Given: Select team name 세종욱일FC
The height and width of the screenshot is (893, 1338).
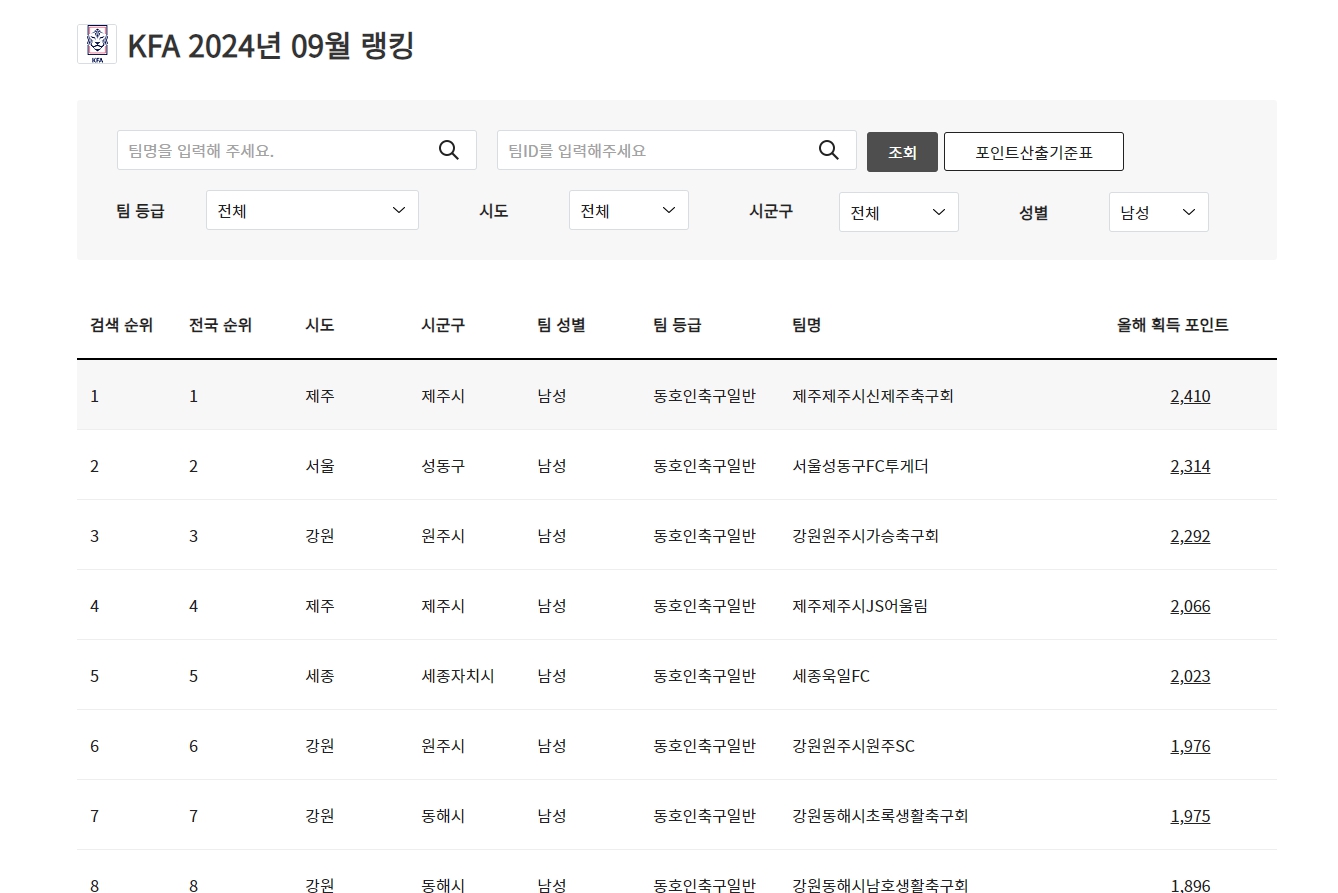Looking at the screenshot, I should [831, 676].
